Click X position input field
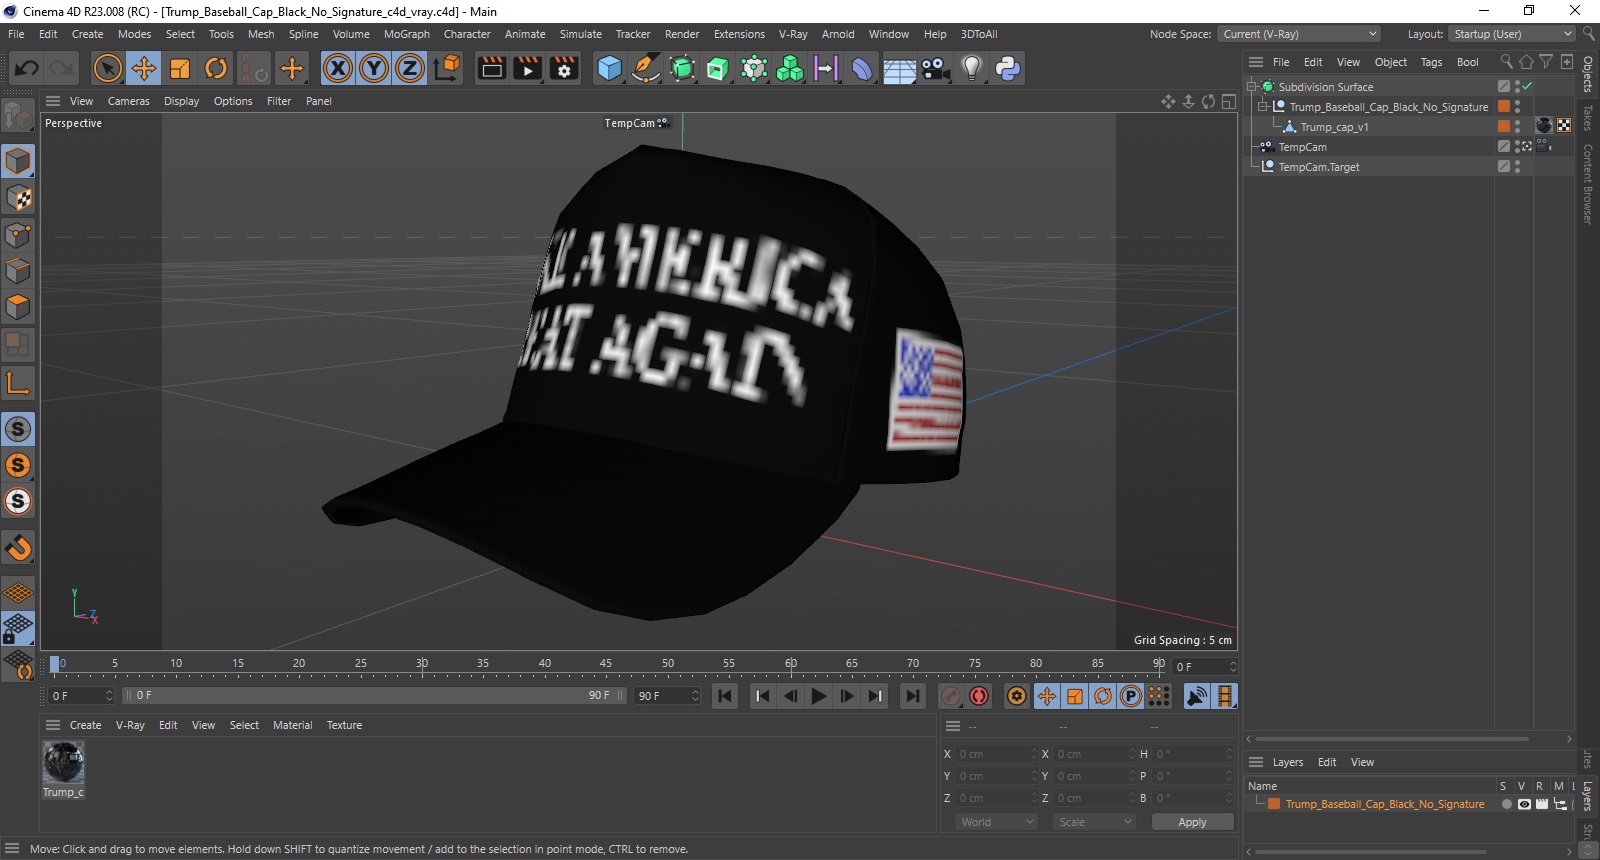 (994, 754)
